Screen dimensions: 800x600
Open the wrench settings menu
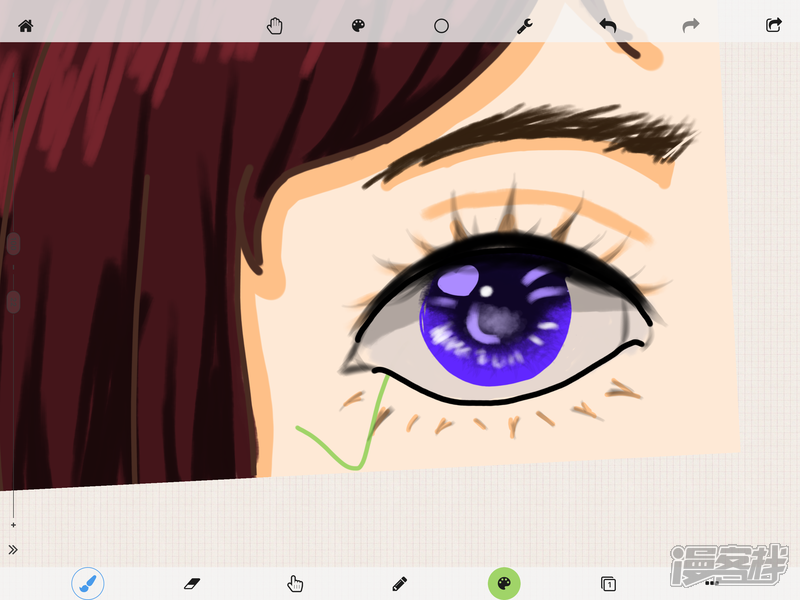point(524,26)
